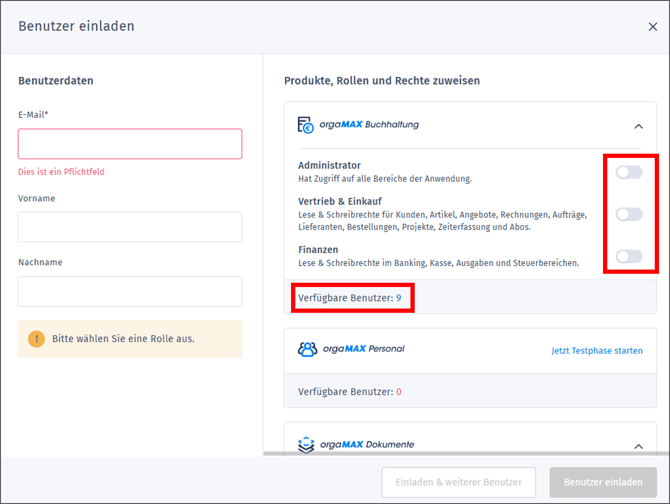
Task: Click available users count 0 for Personal
Action: point(398,391)
